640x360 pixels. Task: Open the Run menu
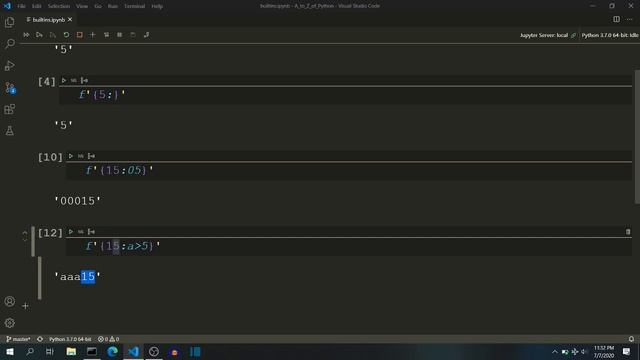pos(113,6)
